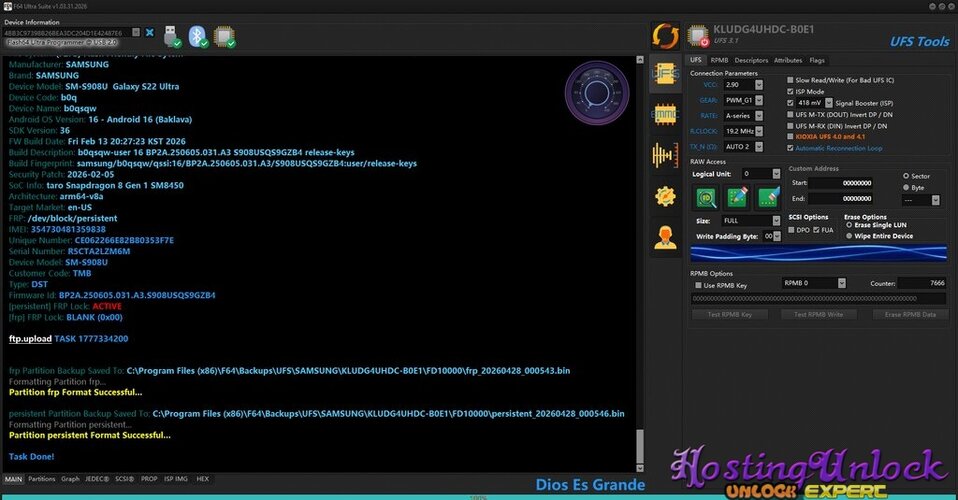Click the Erase RPMB Data button
The height and width of the screenshot is (500, 958).
pyautogui.click(x=910, y=314)
